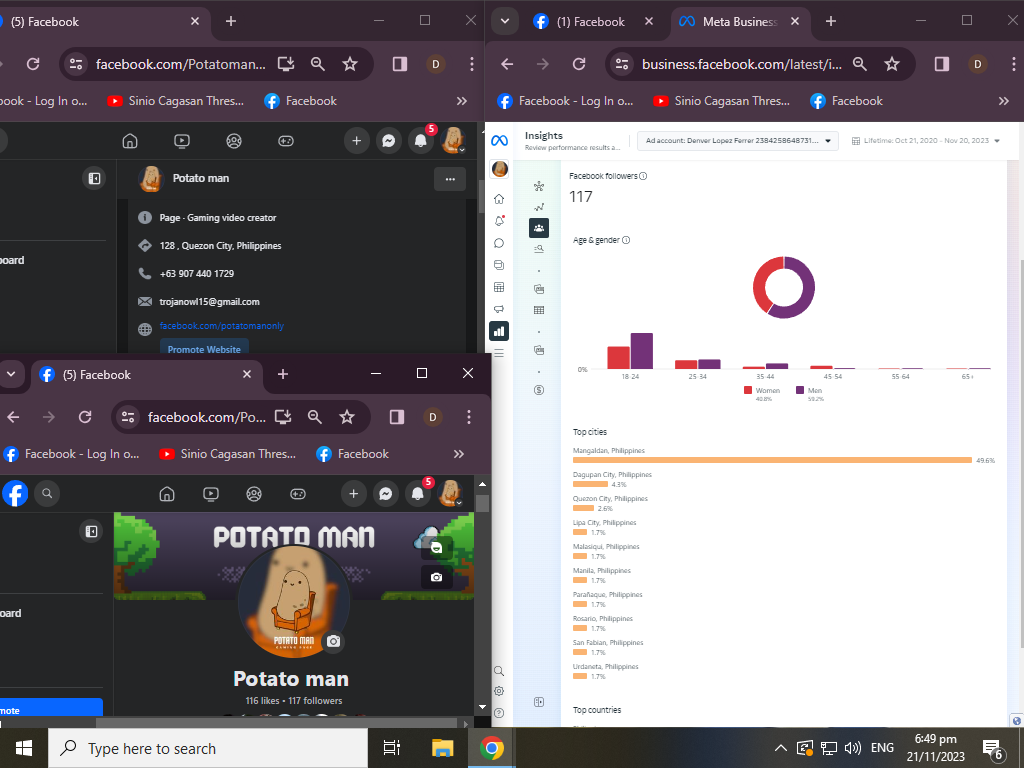Open Groups icon in lower-left Facebook window

(x=254, y=494)
